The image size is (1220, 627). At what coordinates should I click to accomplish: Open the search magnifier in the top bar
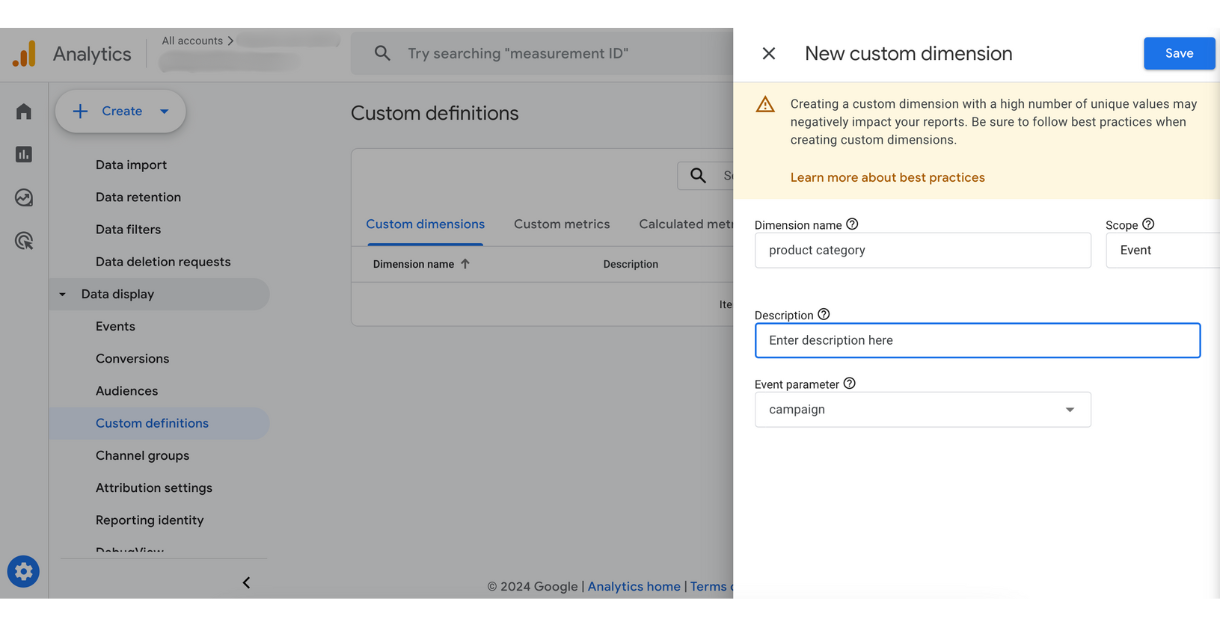coord(382,52)
